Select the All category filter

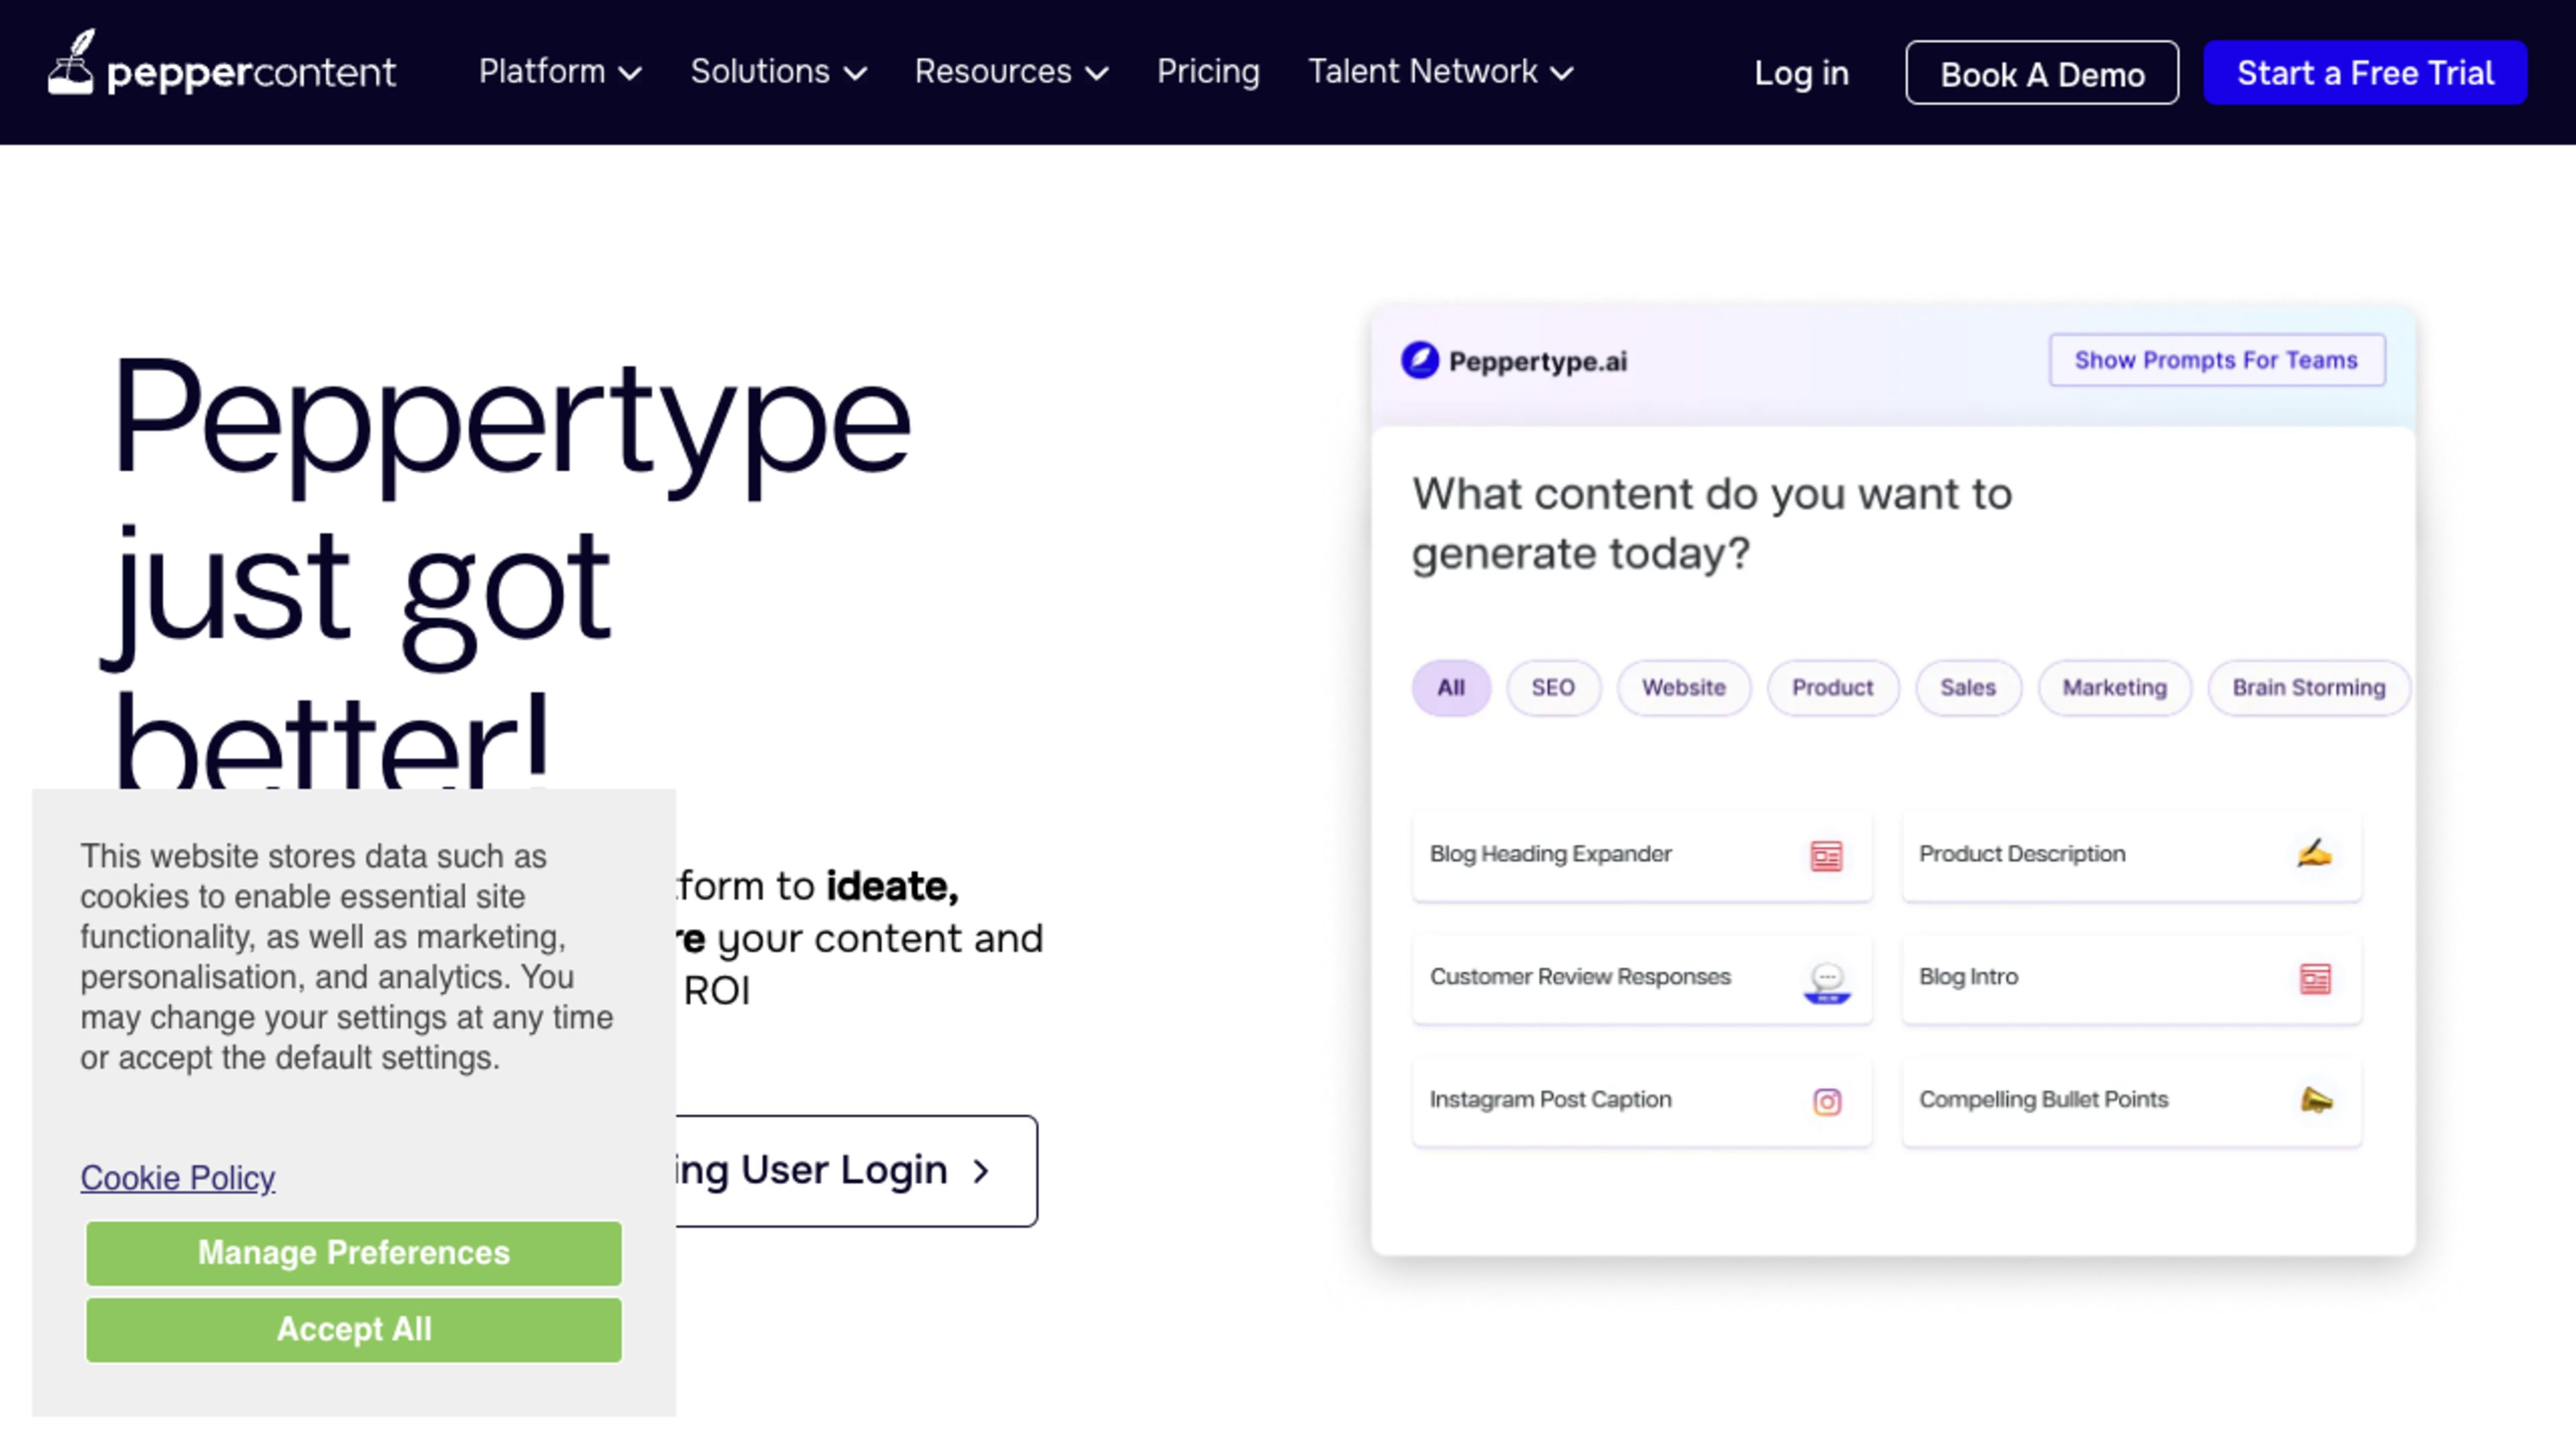pyautogui.click(x=1451, y=688)
